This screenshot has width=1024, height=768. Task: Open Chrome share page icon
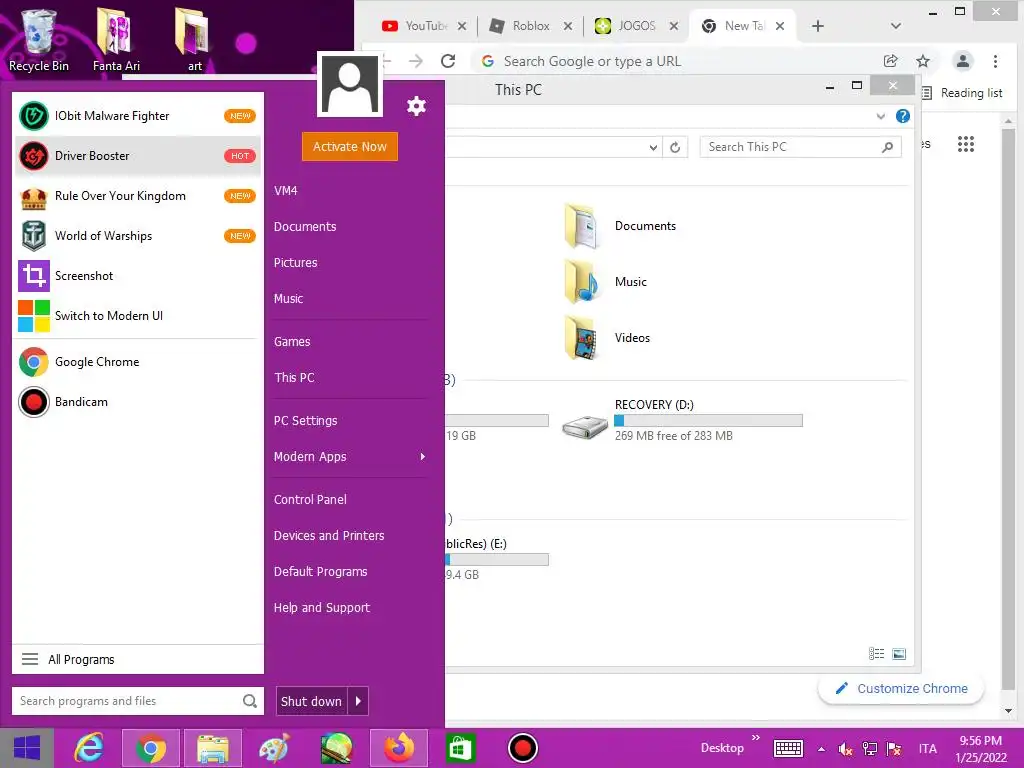pyautogui.click(x=890, y=61)
